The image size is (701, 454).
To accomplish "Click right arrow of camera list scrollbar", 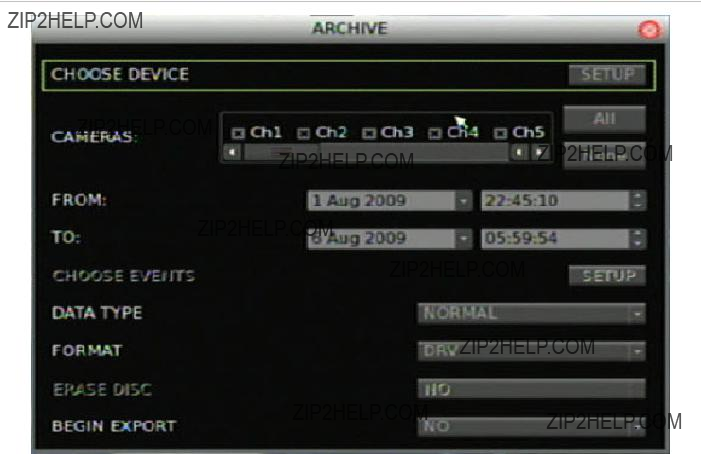I will (538, 152).
